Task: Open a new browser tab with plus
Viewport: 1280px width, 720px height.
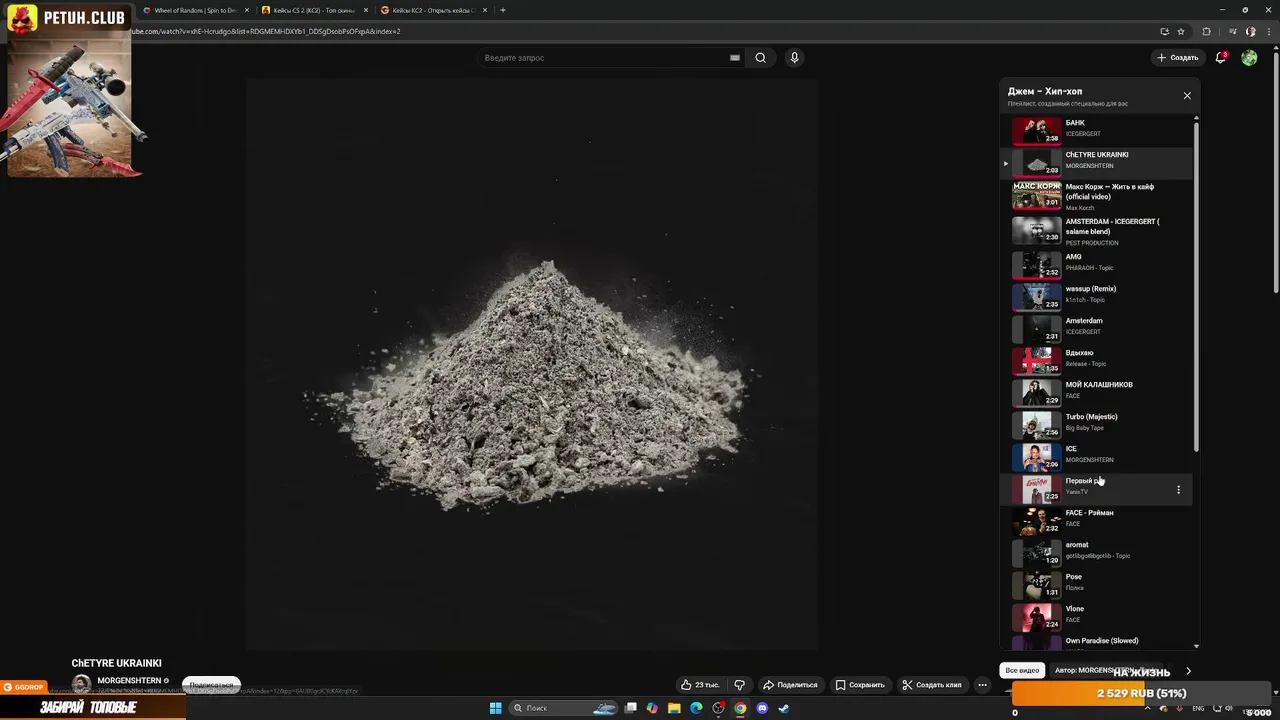Action: tap(503, 10)
